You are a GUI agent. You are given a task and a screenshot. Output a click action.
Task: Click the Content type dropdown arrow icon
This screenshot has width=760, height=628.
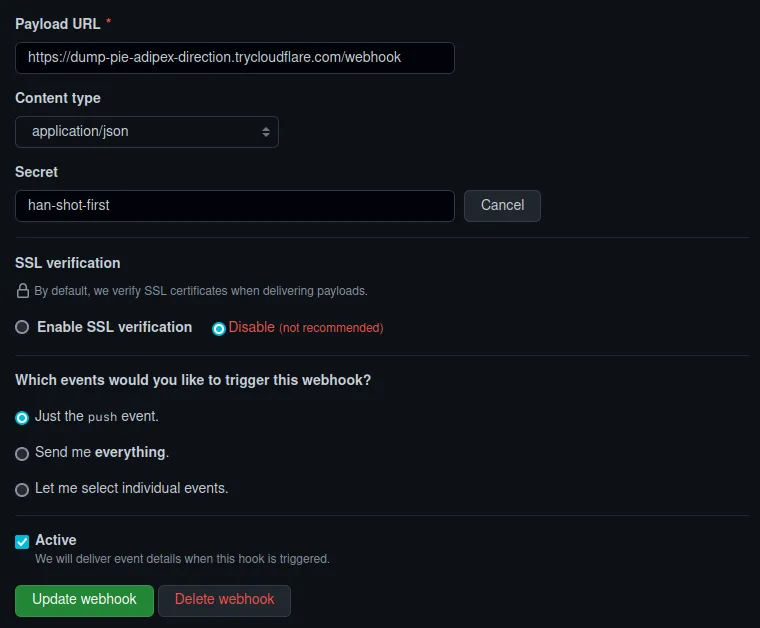(266, 132)
